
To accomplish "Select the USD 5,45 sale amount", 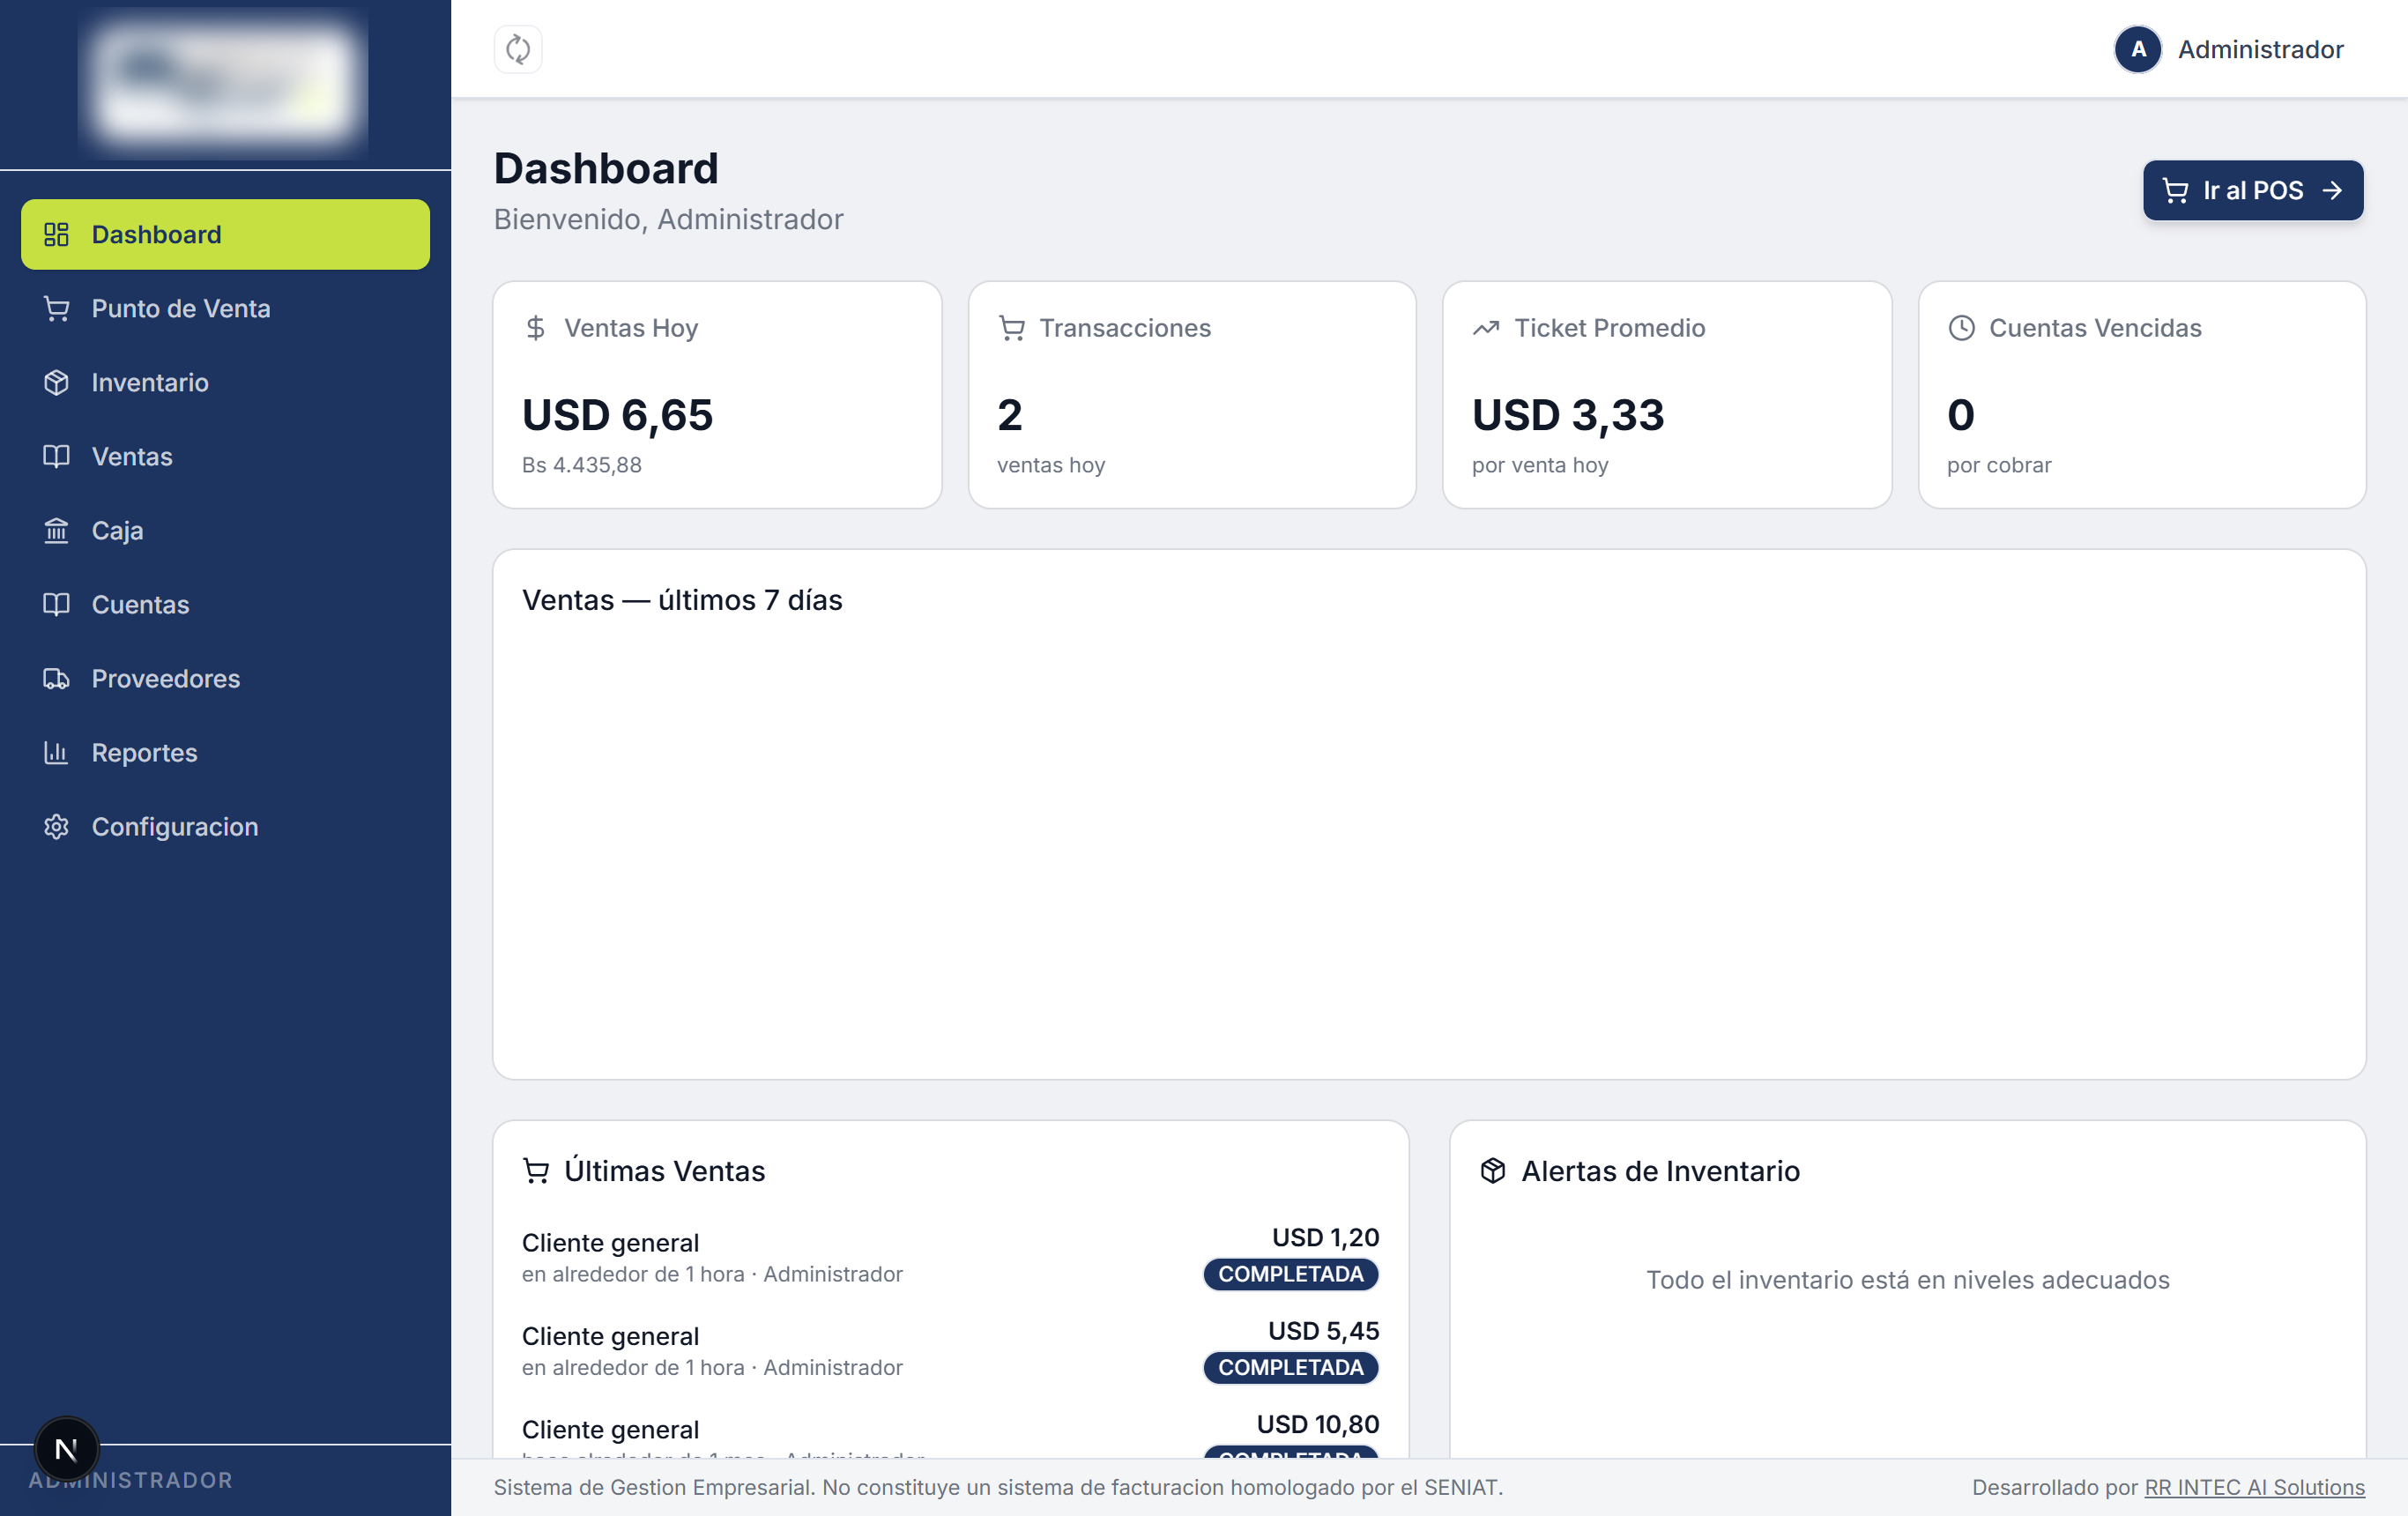I will click(1323, 1330).
